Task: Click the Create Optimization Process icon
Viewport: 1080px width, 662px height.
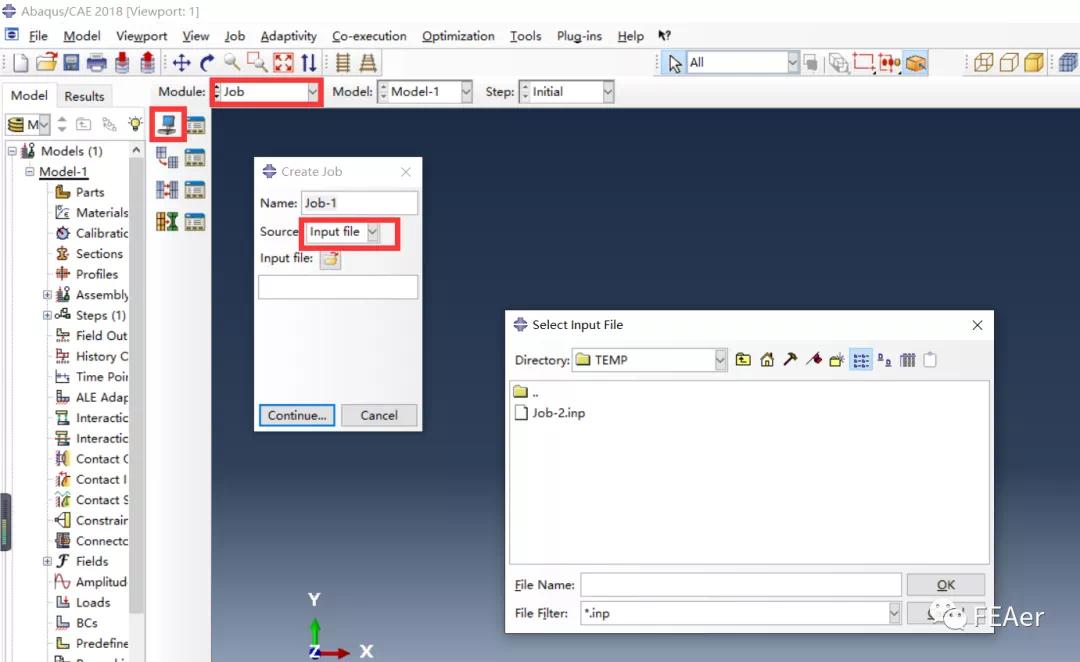Action: [x=167, y=221]
